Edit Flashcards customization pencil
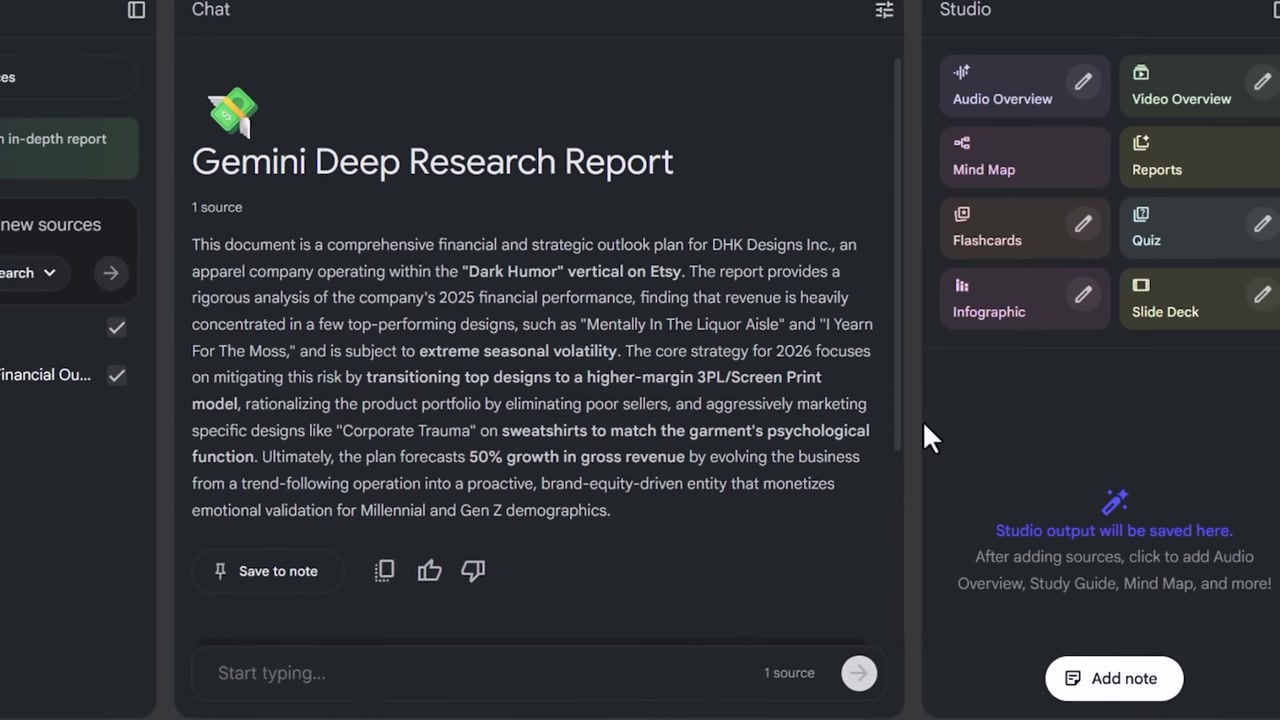Screen dimensions: 1280x720 1083,225
